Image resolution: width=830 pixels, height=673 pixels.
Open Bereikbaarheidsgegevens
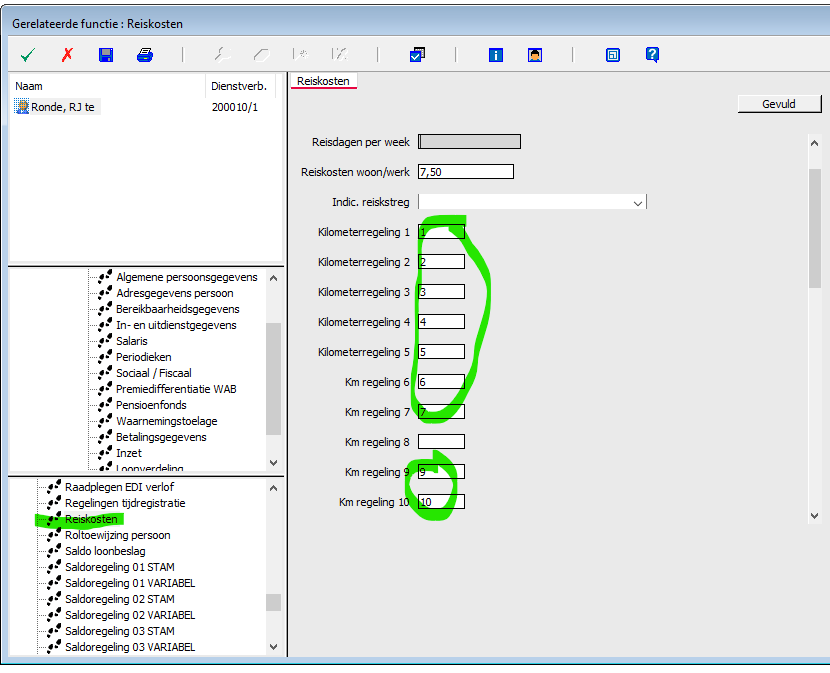tap(177, 309)
